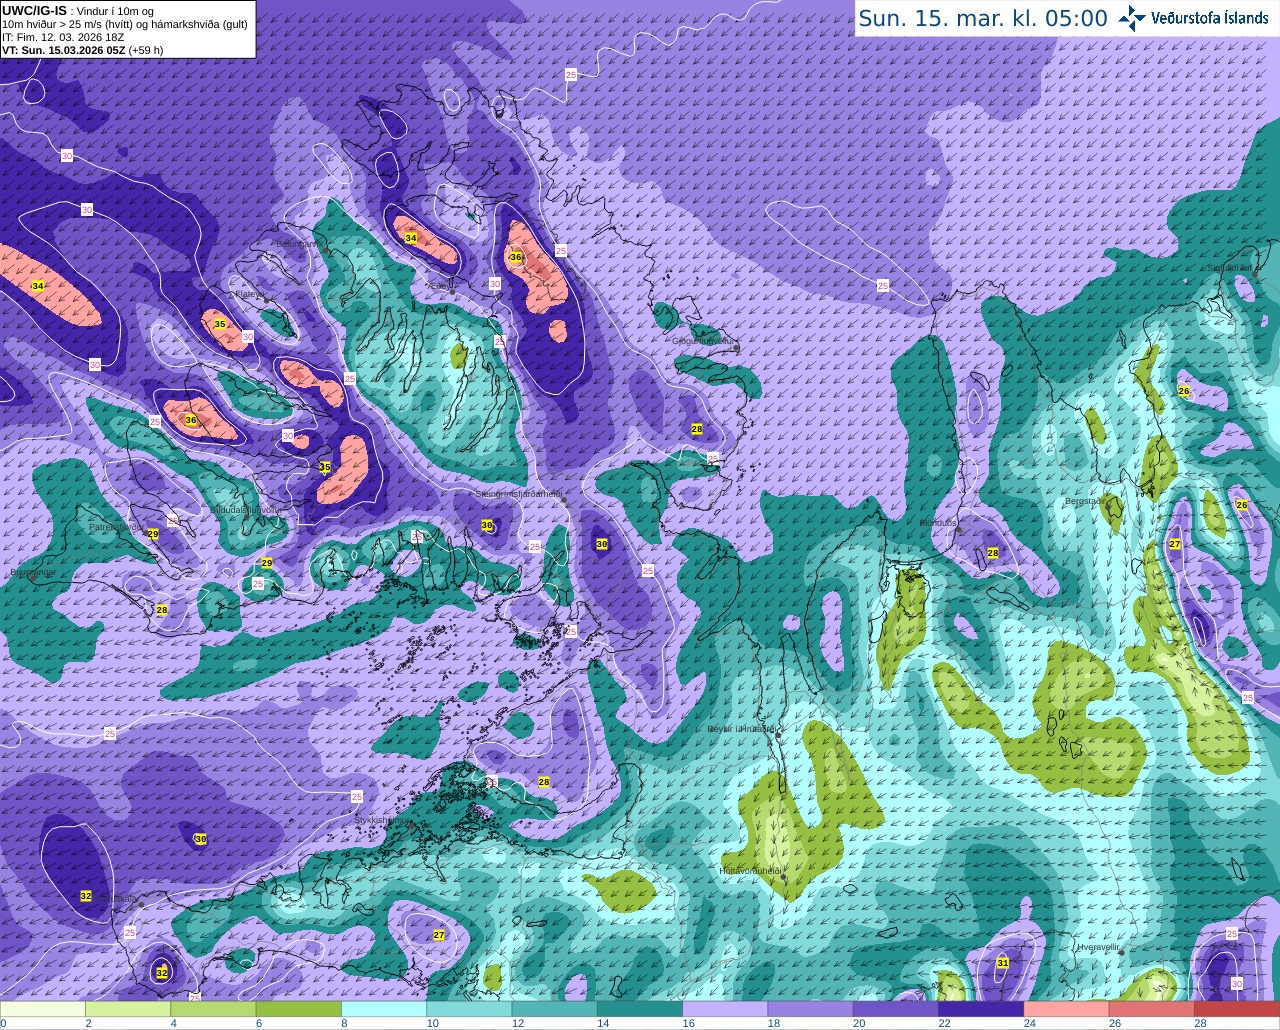1280x1030 pixels.
Task: Click the Veðurstofa Íslands logo text
Action: (1211, 18)
